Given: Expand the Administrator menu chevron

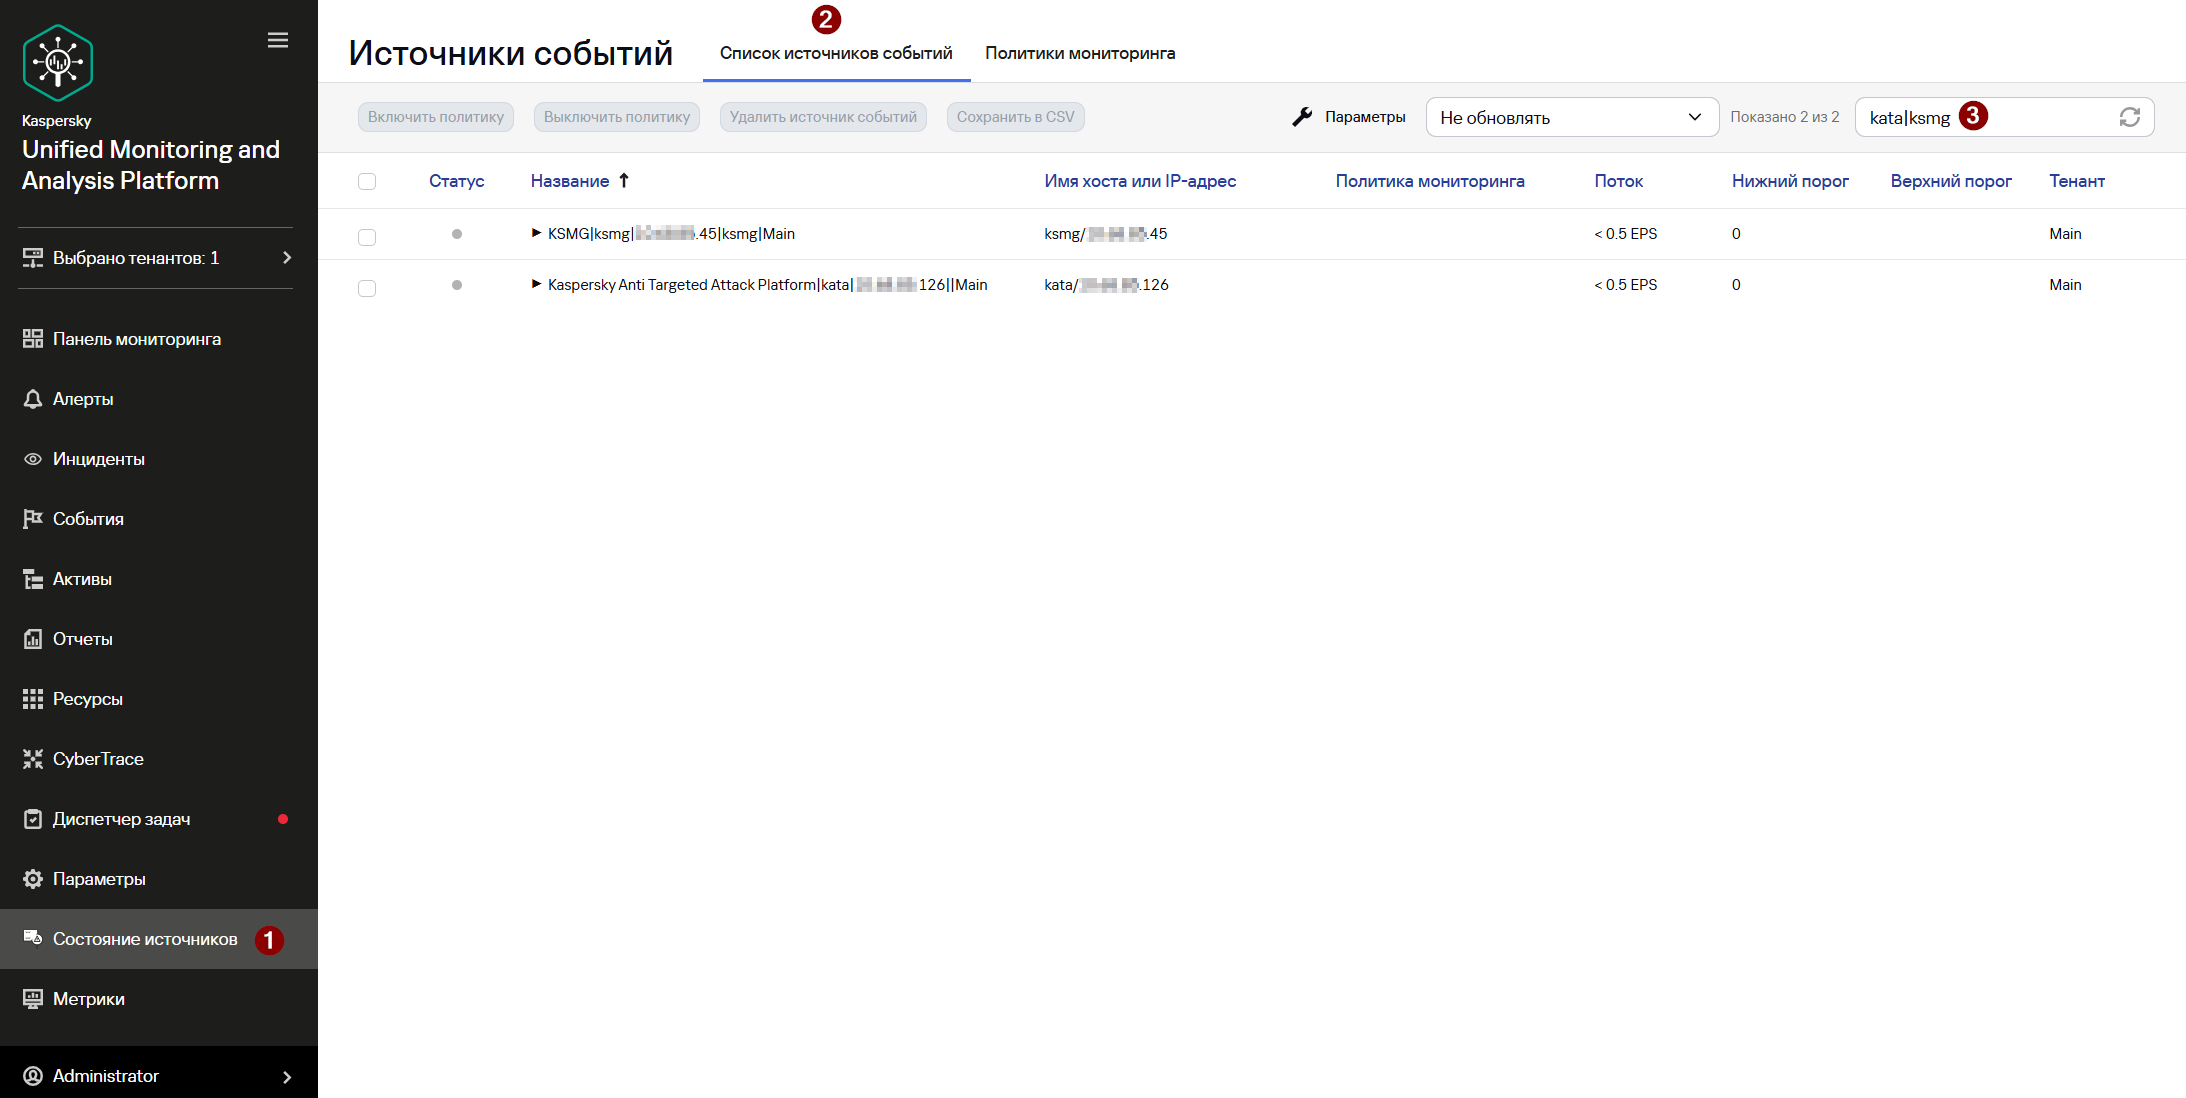Looking at the screenshot, I should pyautogui.click(x=287, y=1077).
